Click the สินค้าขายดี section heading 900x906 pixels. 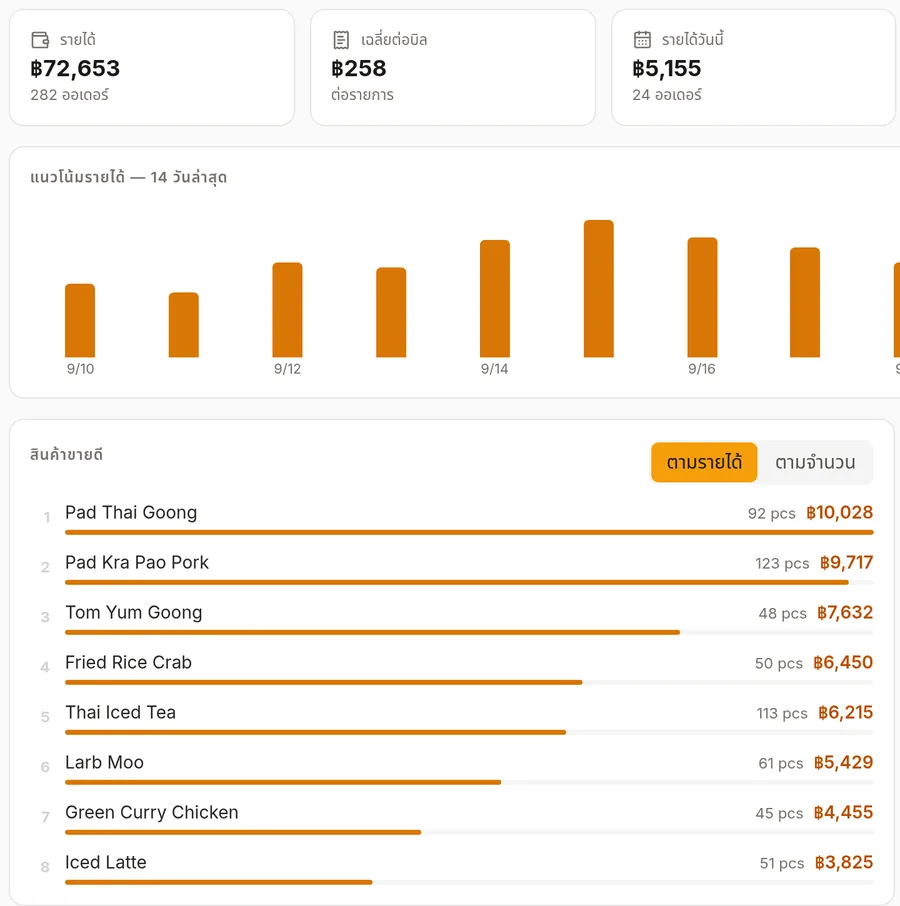point(66,455)
